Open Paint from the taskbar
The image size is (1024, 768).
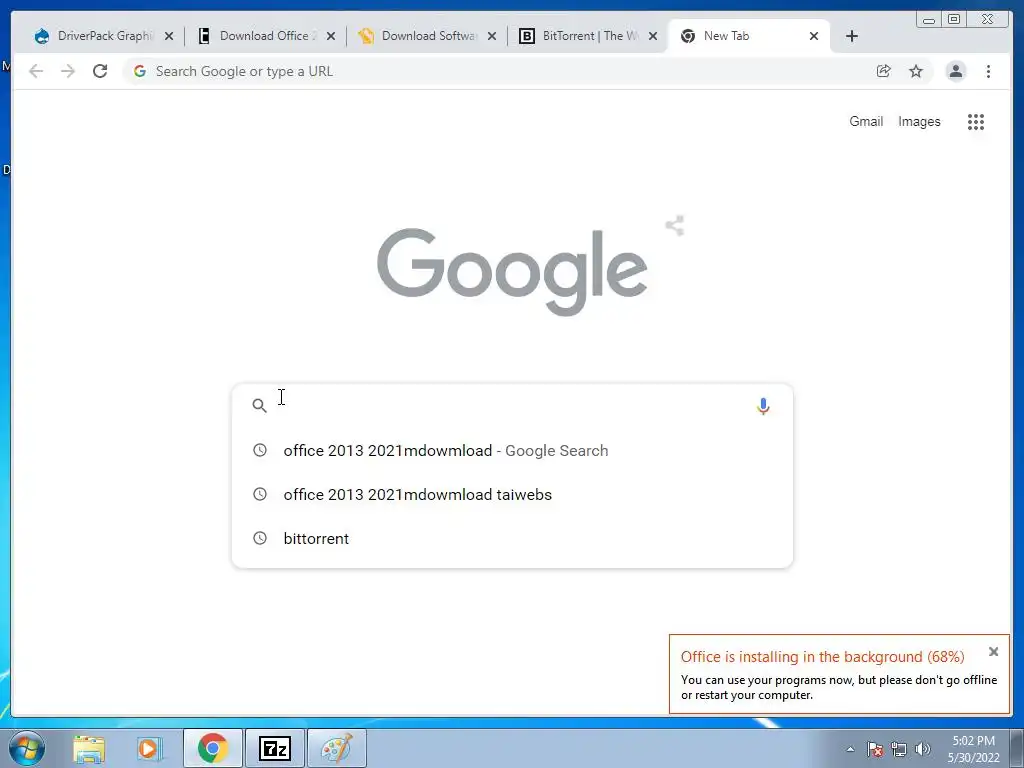click(x=336, y=748)
